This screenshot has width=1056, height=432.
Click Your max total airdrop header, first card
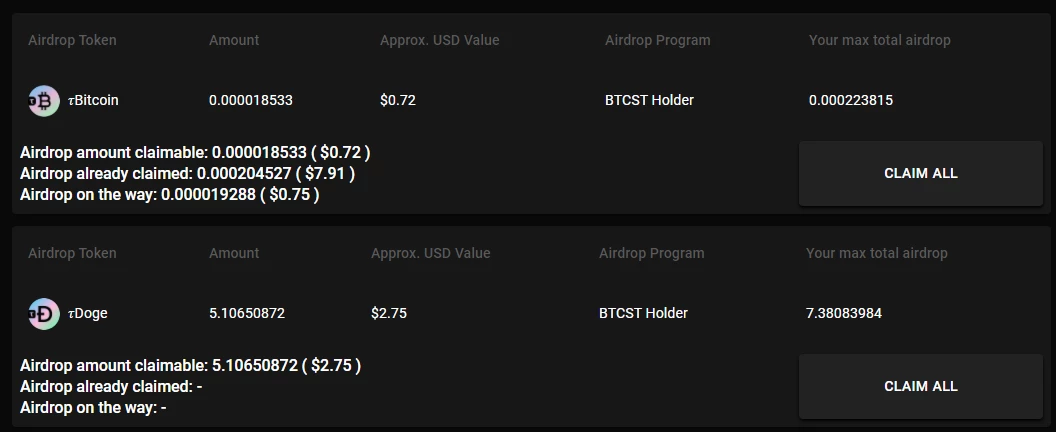(880, 40)
